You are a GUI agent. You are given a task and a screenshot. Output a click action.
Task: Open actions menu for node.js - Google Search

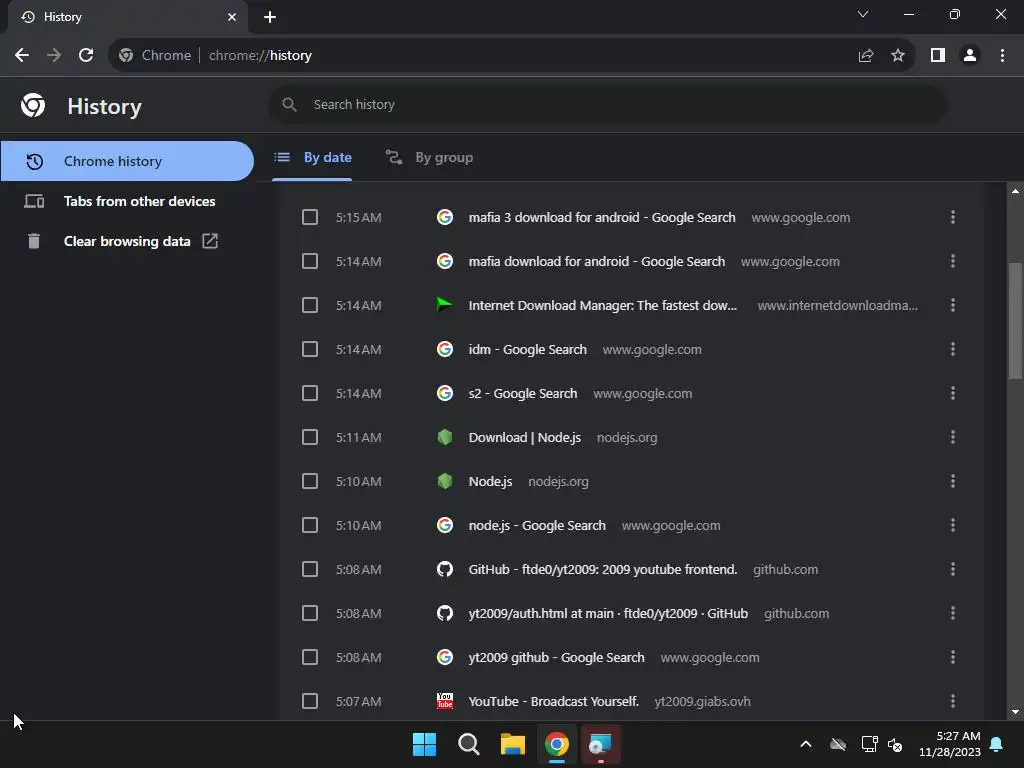click(x=953, y=525)
